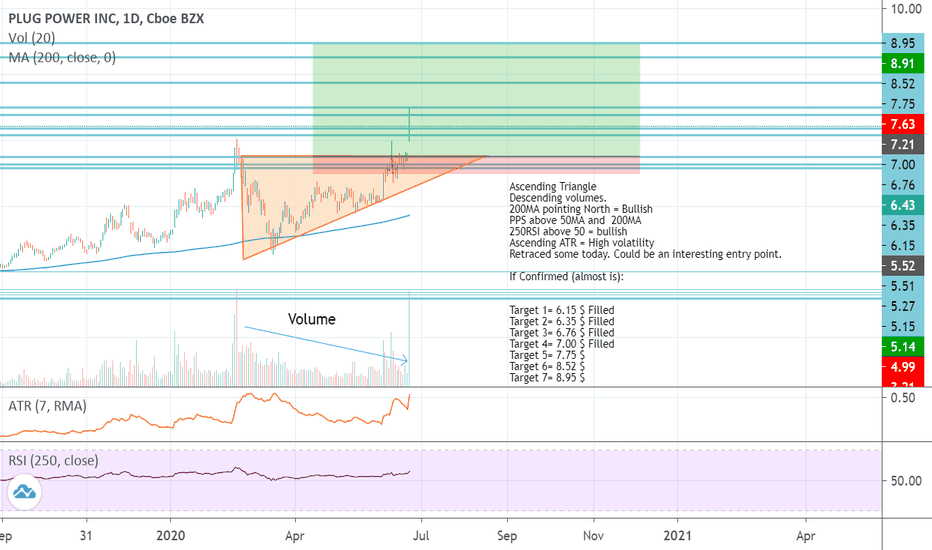Screen dimensions: 932x550
Task: Click the 31 date label on time axis
Action: (86, 536)
